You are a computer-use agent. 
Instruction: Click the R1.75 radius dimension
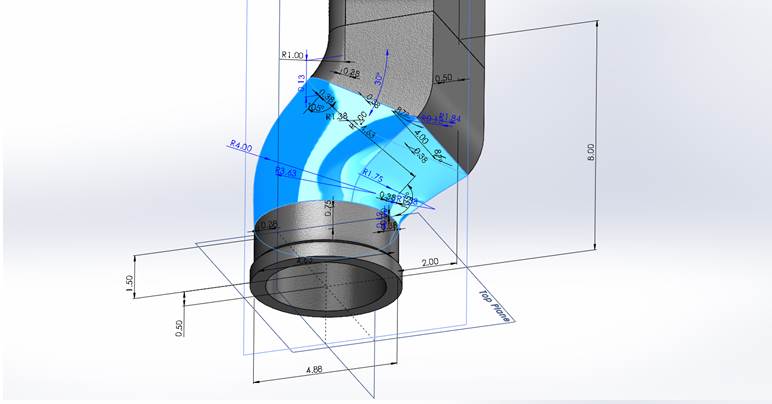tap(372, 175)
